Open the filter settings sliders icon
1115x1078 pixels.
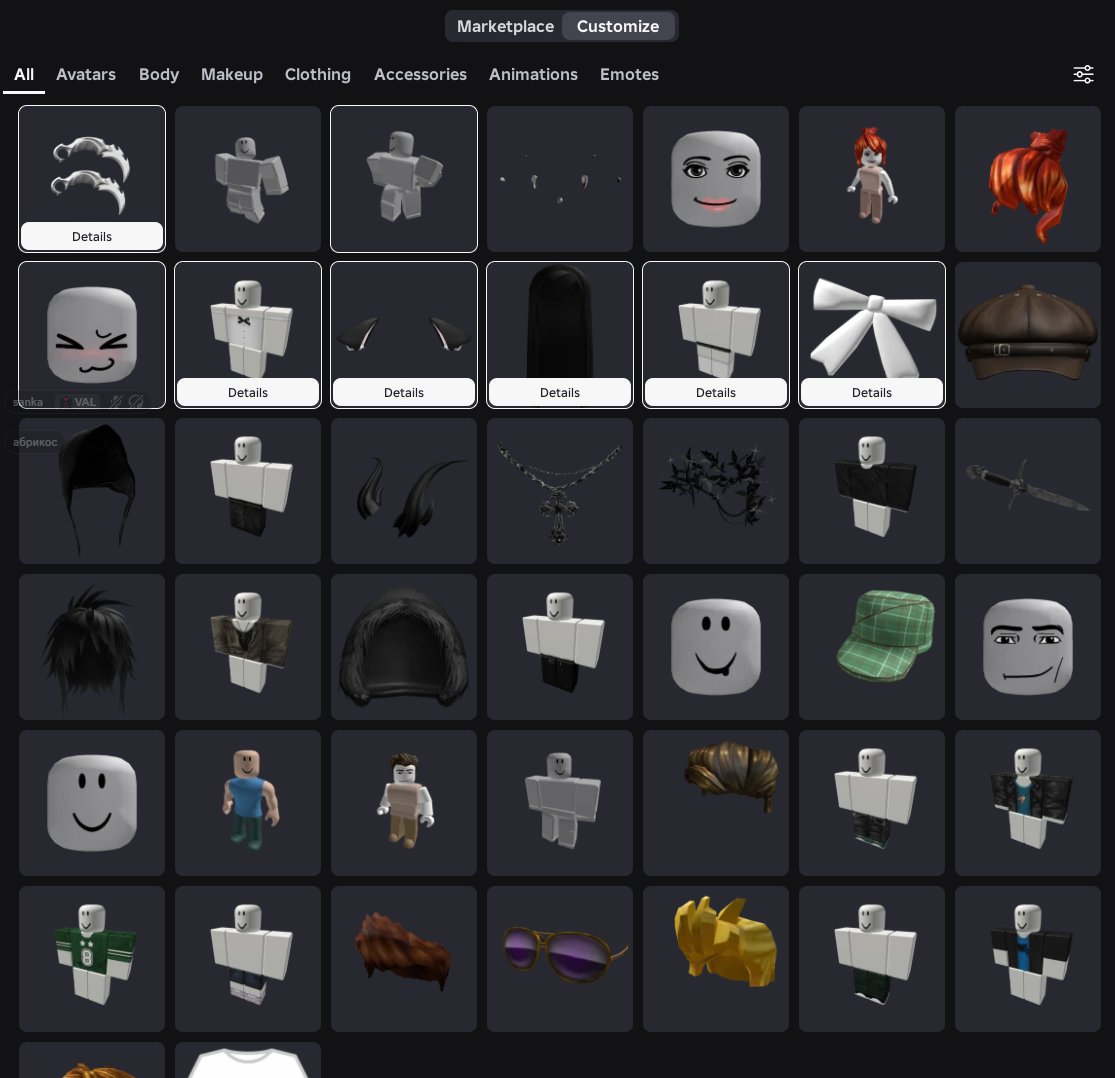(x=1083, y=74)
